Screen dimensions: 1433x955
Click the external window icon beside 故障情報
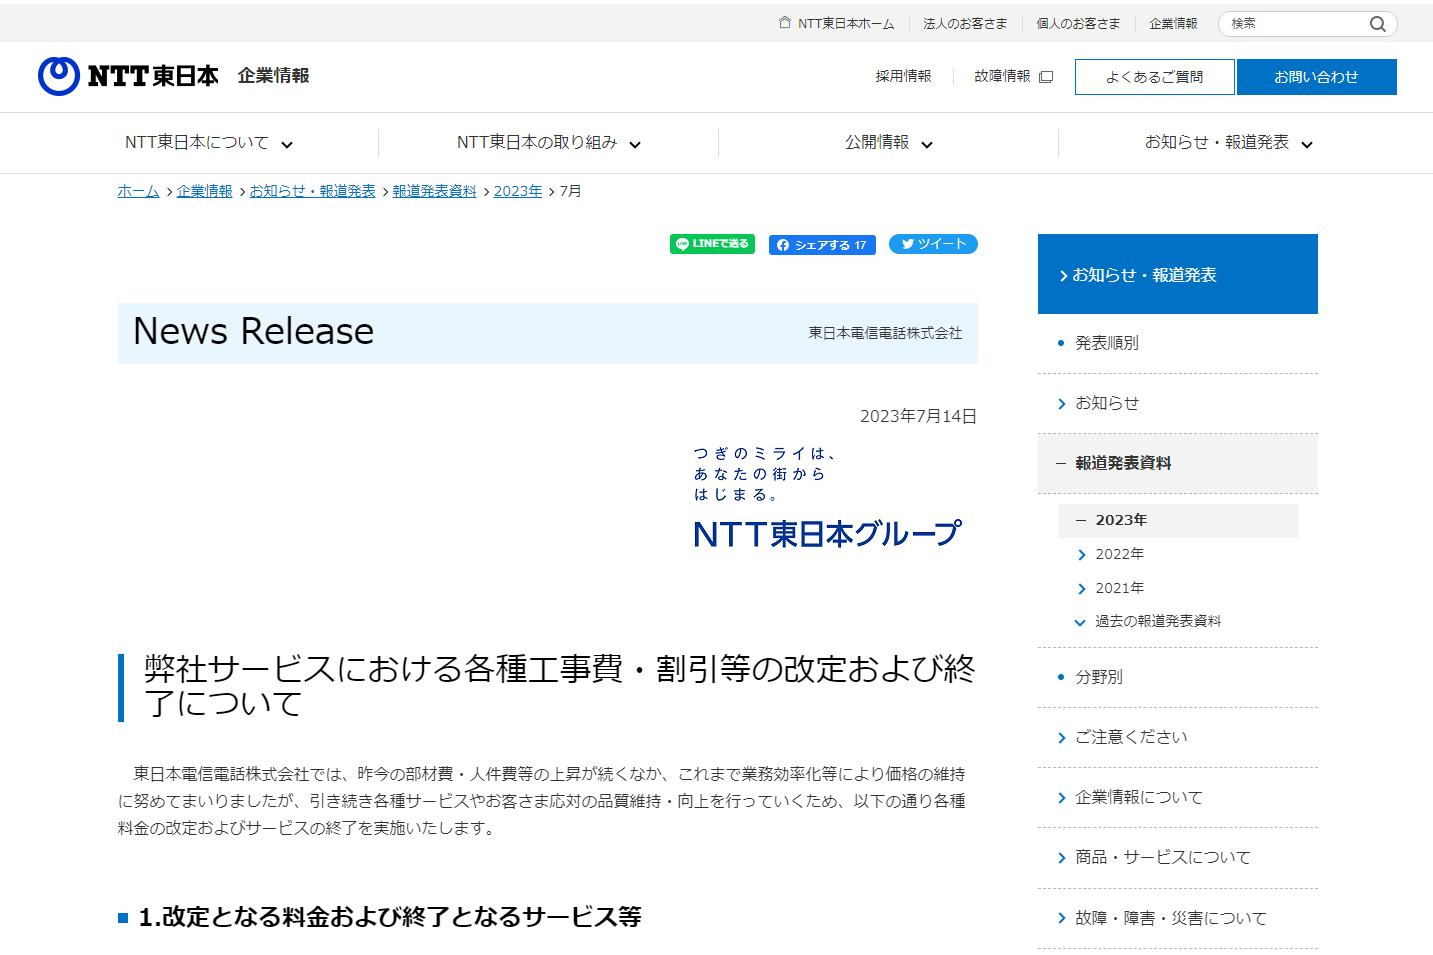(x=1046, y=77)
